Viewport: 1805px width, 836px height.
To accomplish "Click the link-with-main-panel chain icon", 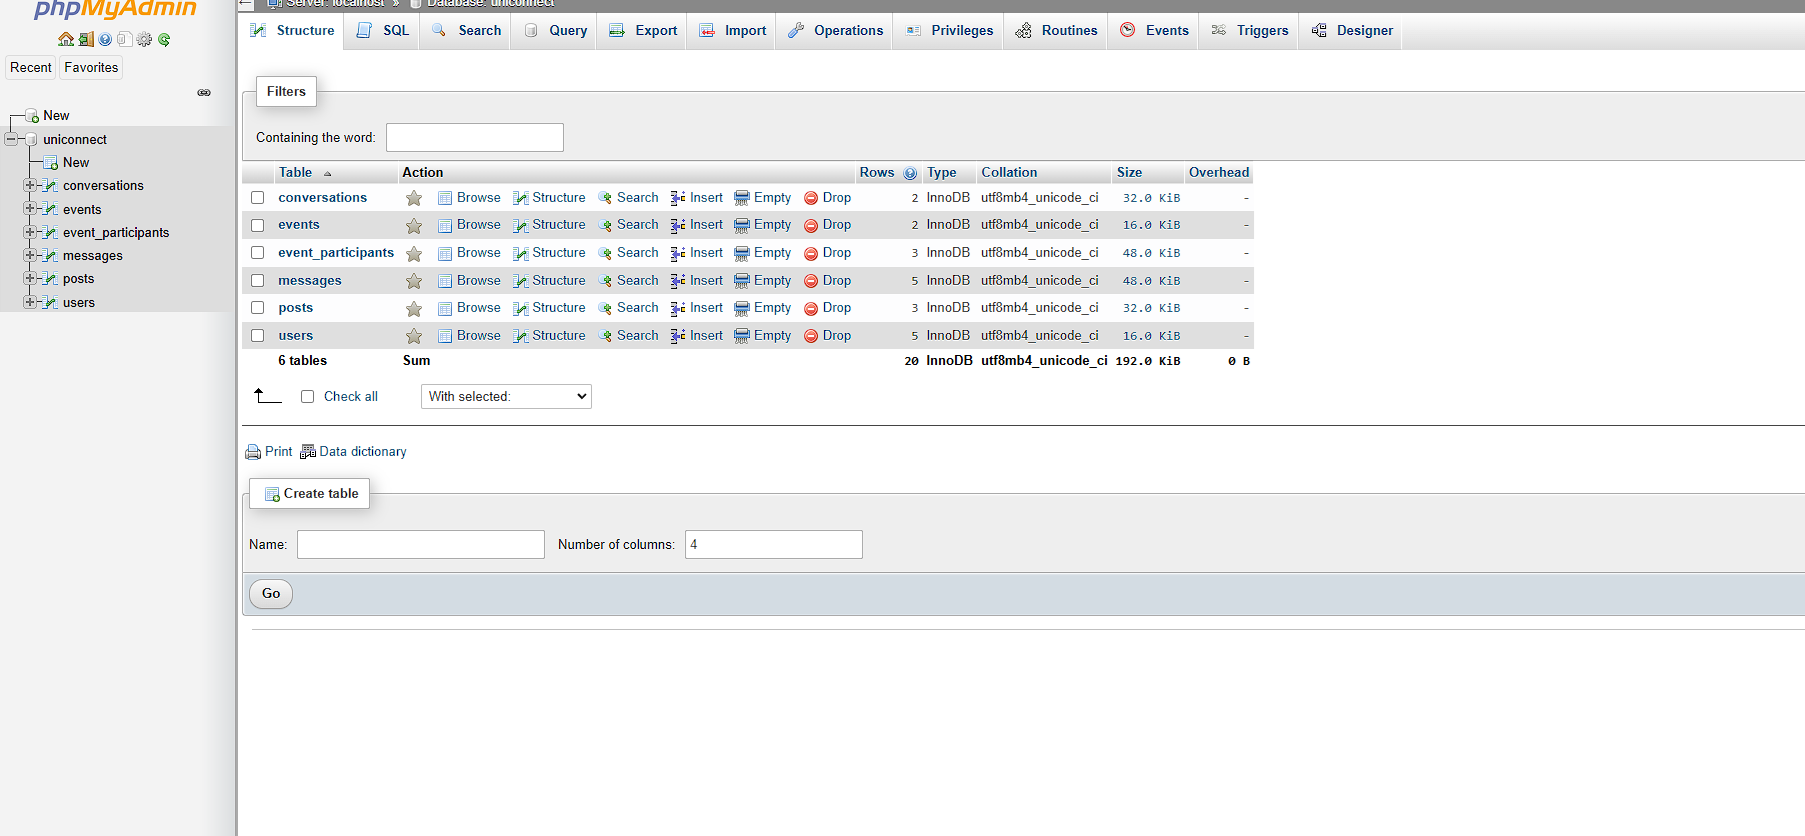I will [204, 93].
